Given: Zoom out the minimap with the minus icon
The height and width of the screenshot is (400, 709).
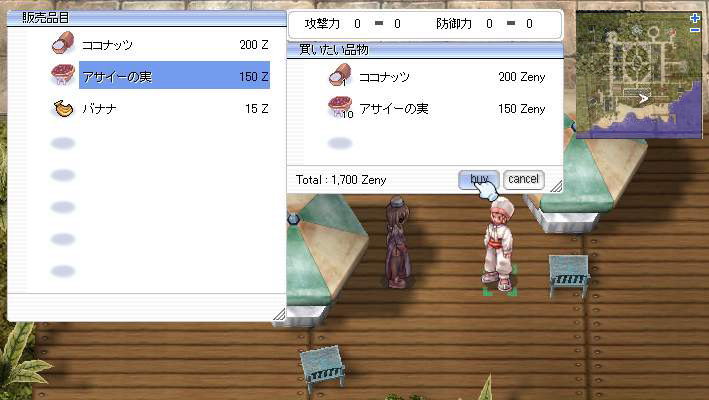Looking at the screenshot, I should tap(695, 30).
